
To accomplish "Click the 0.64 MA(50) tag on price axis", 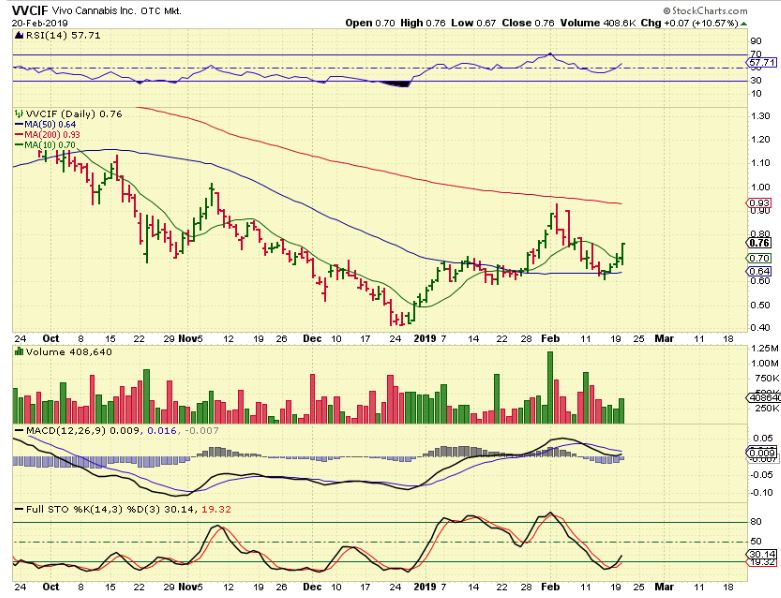I will (x=760, y=271).
